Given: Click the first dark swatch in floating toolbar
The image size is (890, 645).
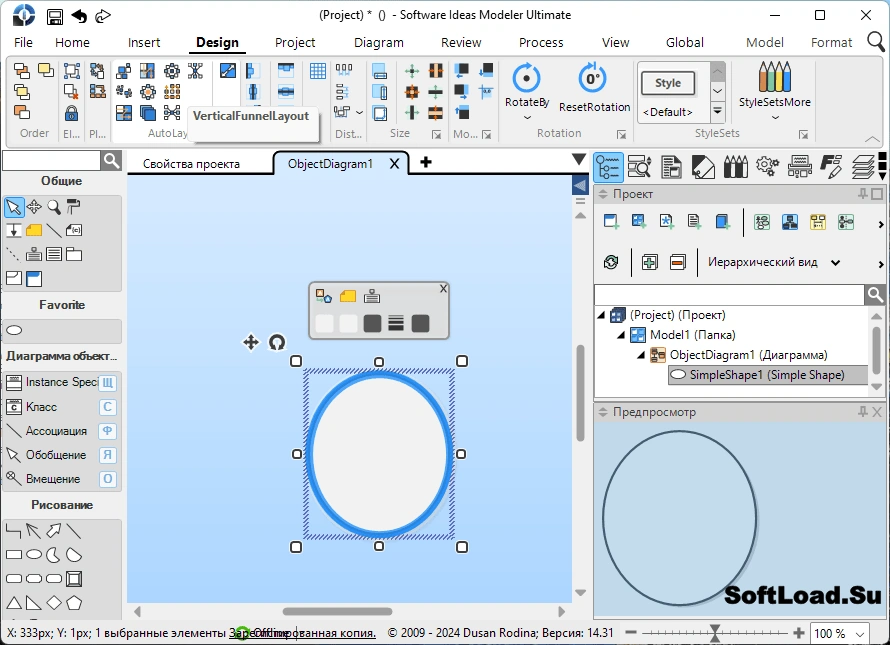Looking at the screenshot, I should click(372, 324).
